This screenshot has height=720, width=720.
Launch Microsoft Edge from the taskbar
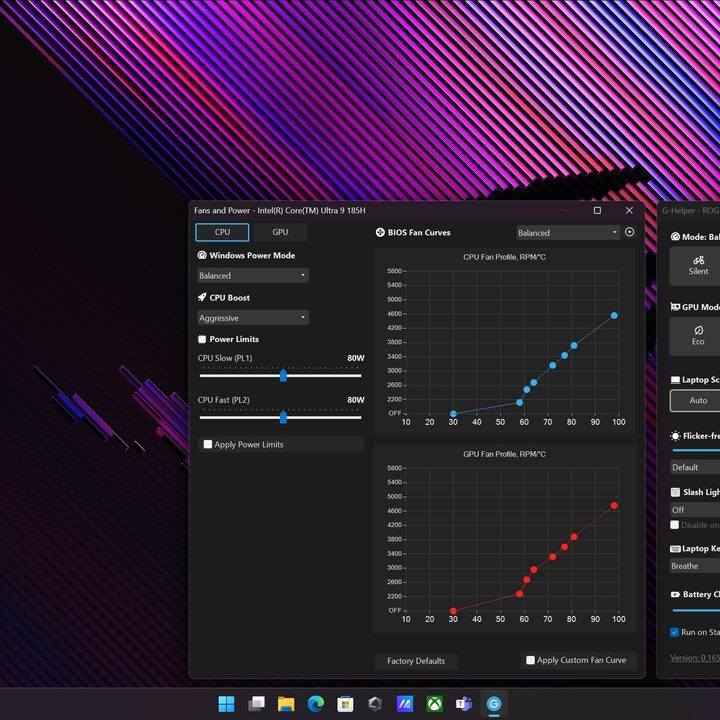tap(315, 703)
